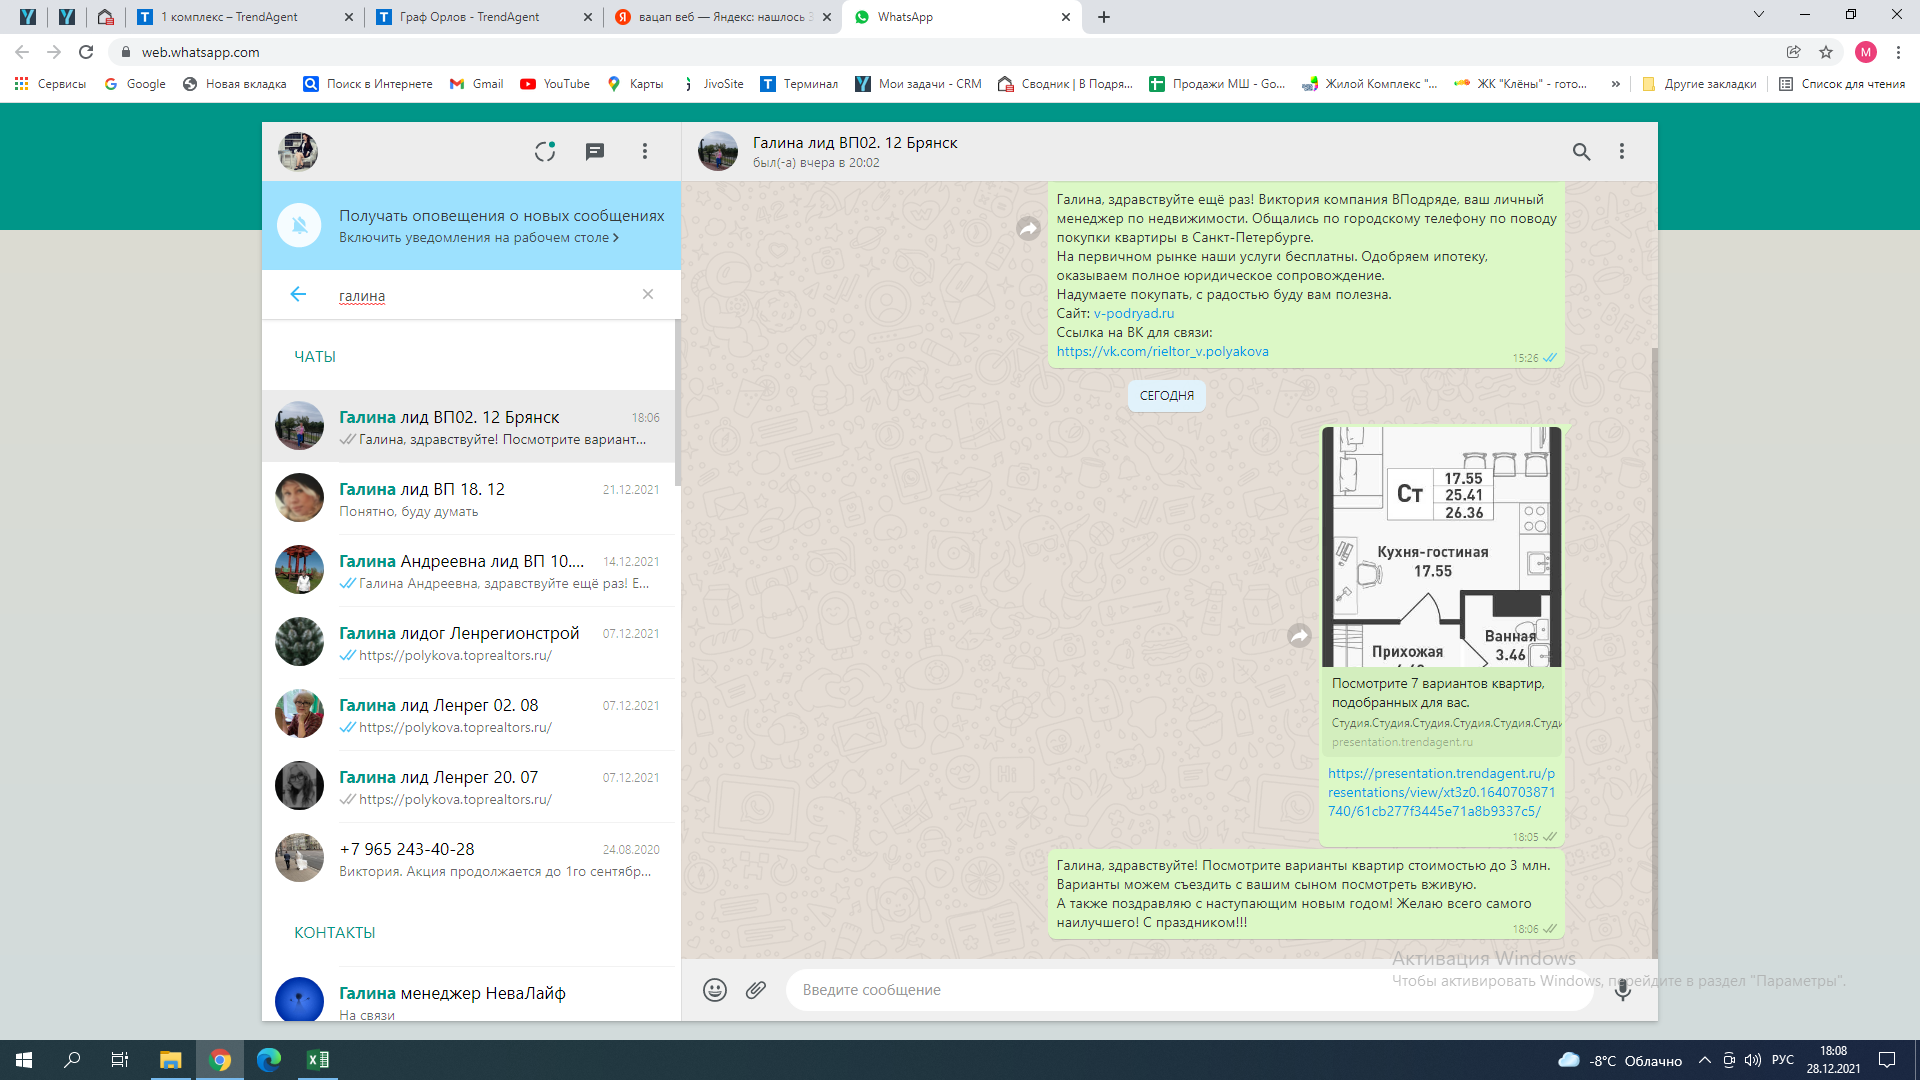Open WhatsApp status updates icon
Viewport: 1920px width, 1080px height.
[544, 151]
